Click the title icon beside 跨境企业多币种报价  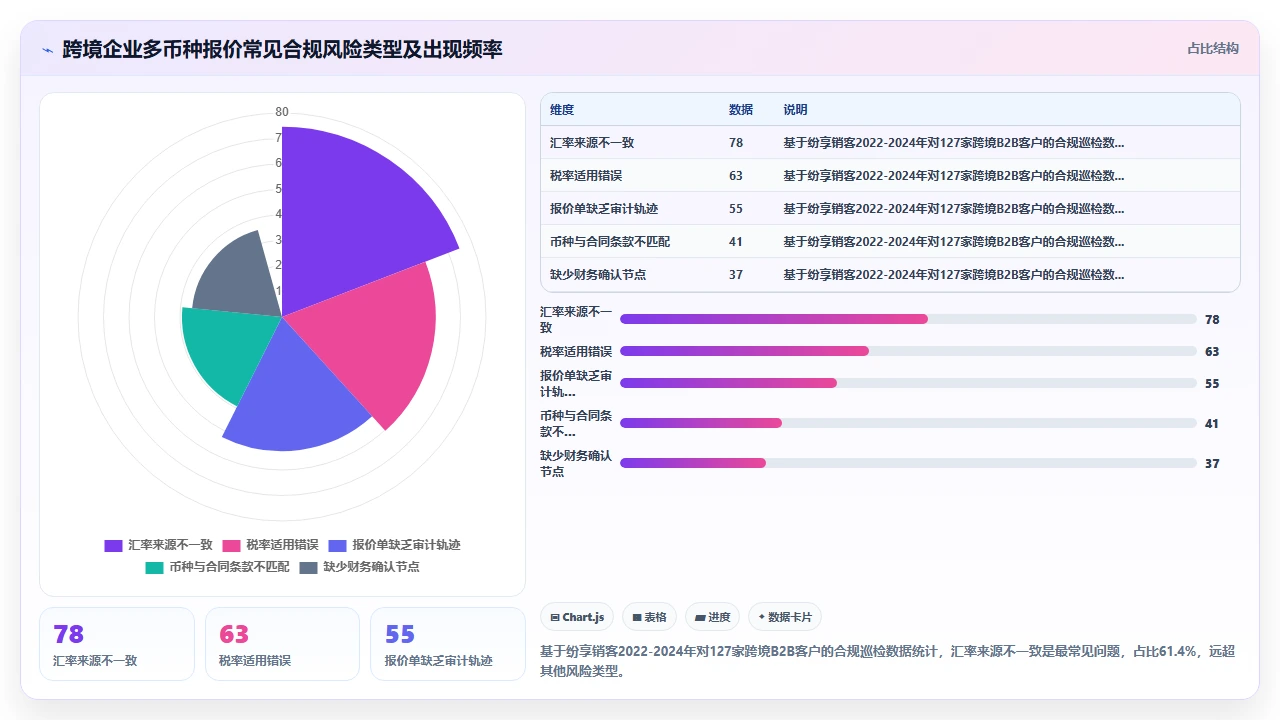click(47, 49)
